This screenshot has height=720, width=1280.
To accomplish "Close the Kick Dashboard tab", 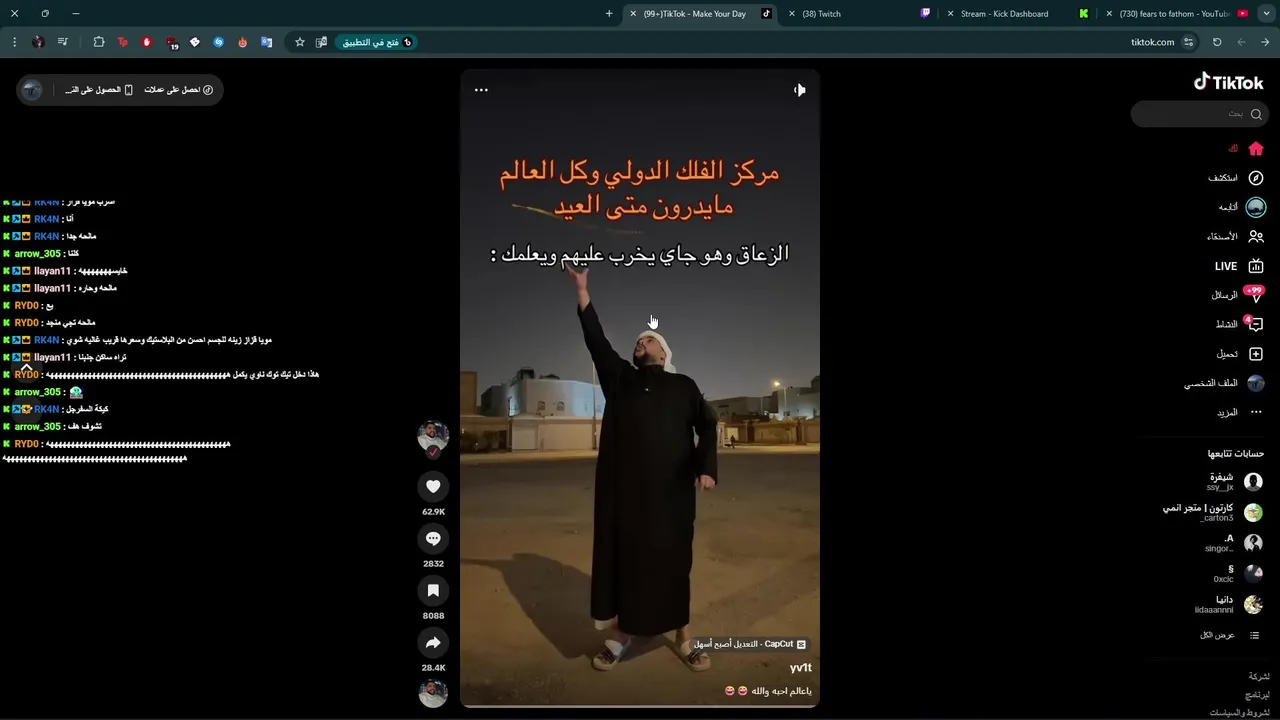I will click(950, 14).
